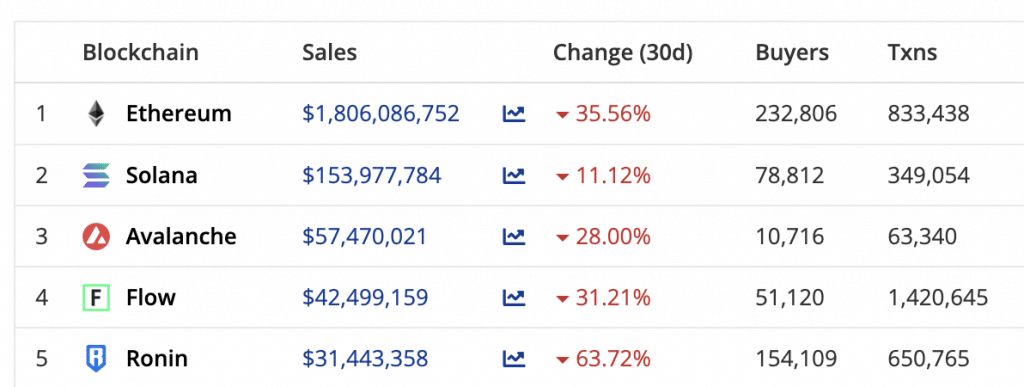Open Ethereum sales figure $1,806,086,752
The height and width of the screenshot is (387, 1024).
(381, 114)
